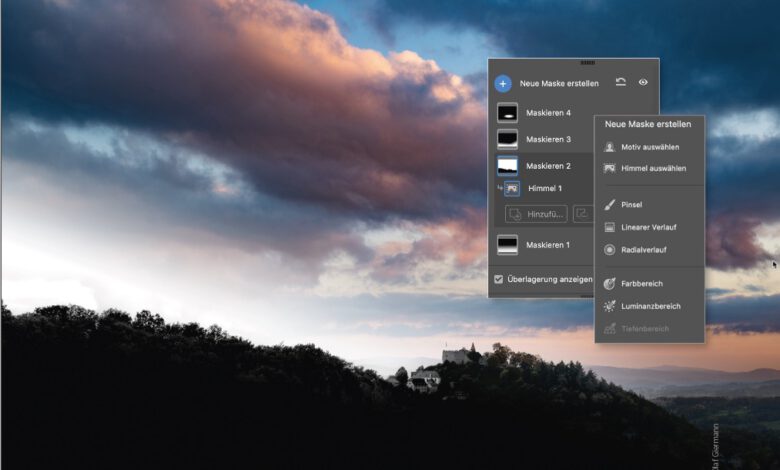
Task: Choose Luminanzbereich from the menu
Action: coord(649,306)
